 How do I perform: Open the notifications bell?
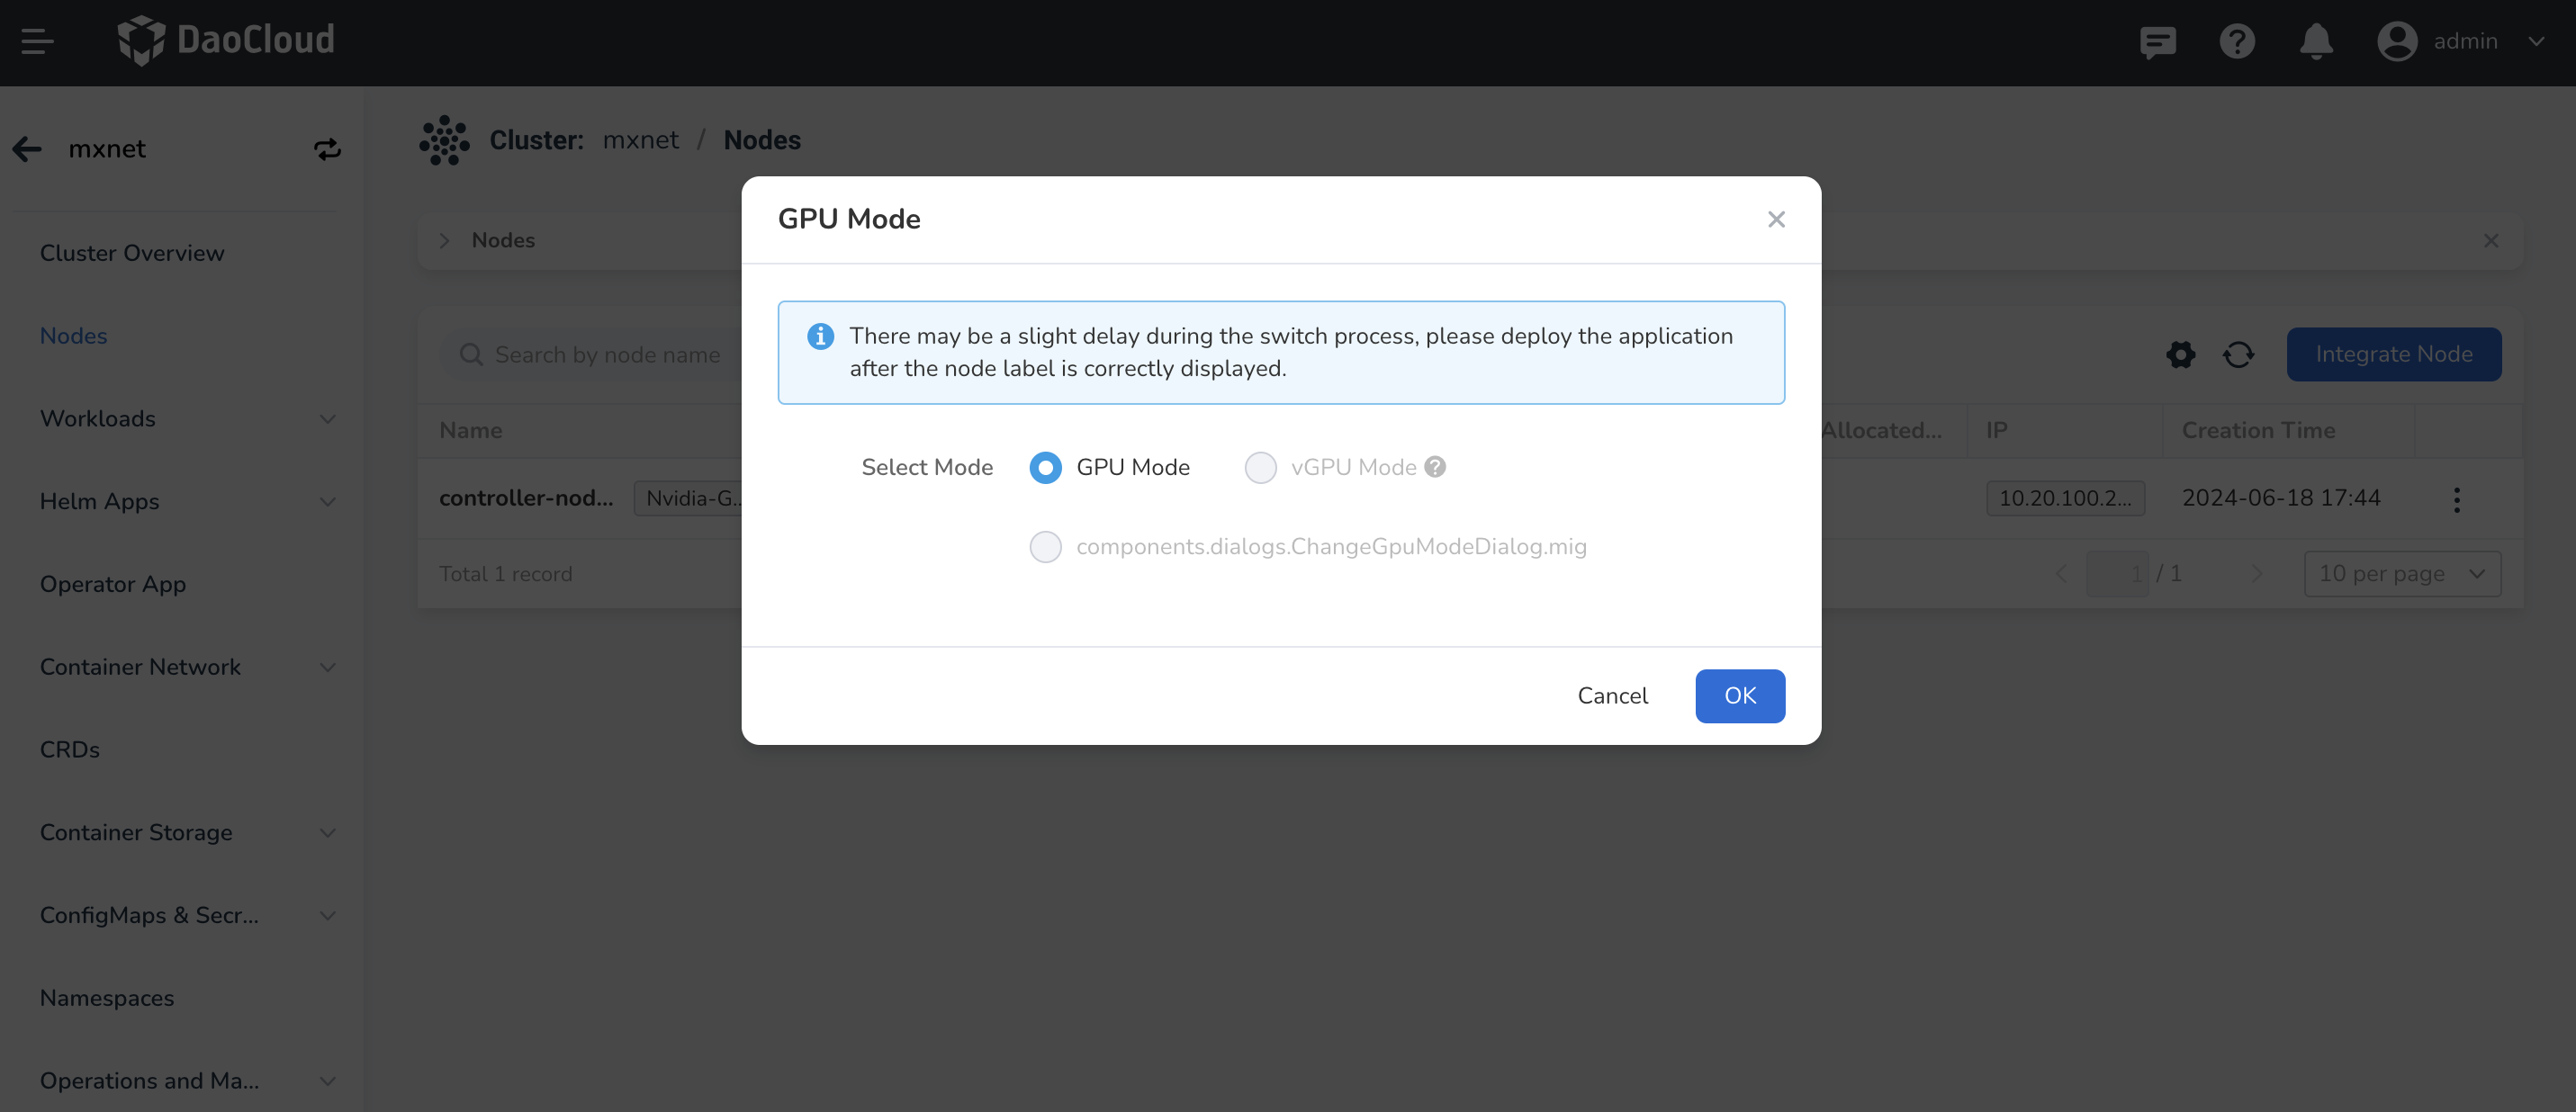point(2316,42)
